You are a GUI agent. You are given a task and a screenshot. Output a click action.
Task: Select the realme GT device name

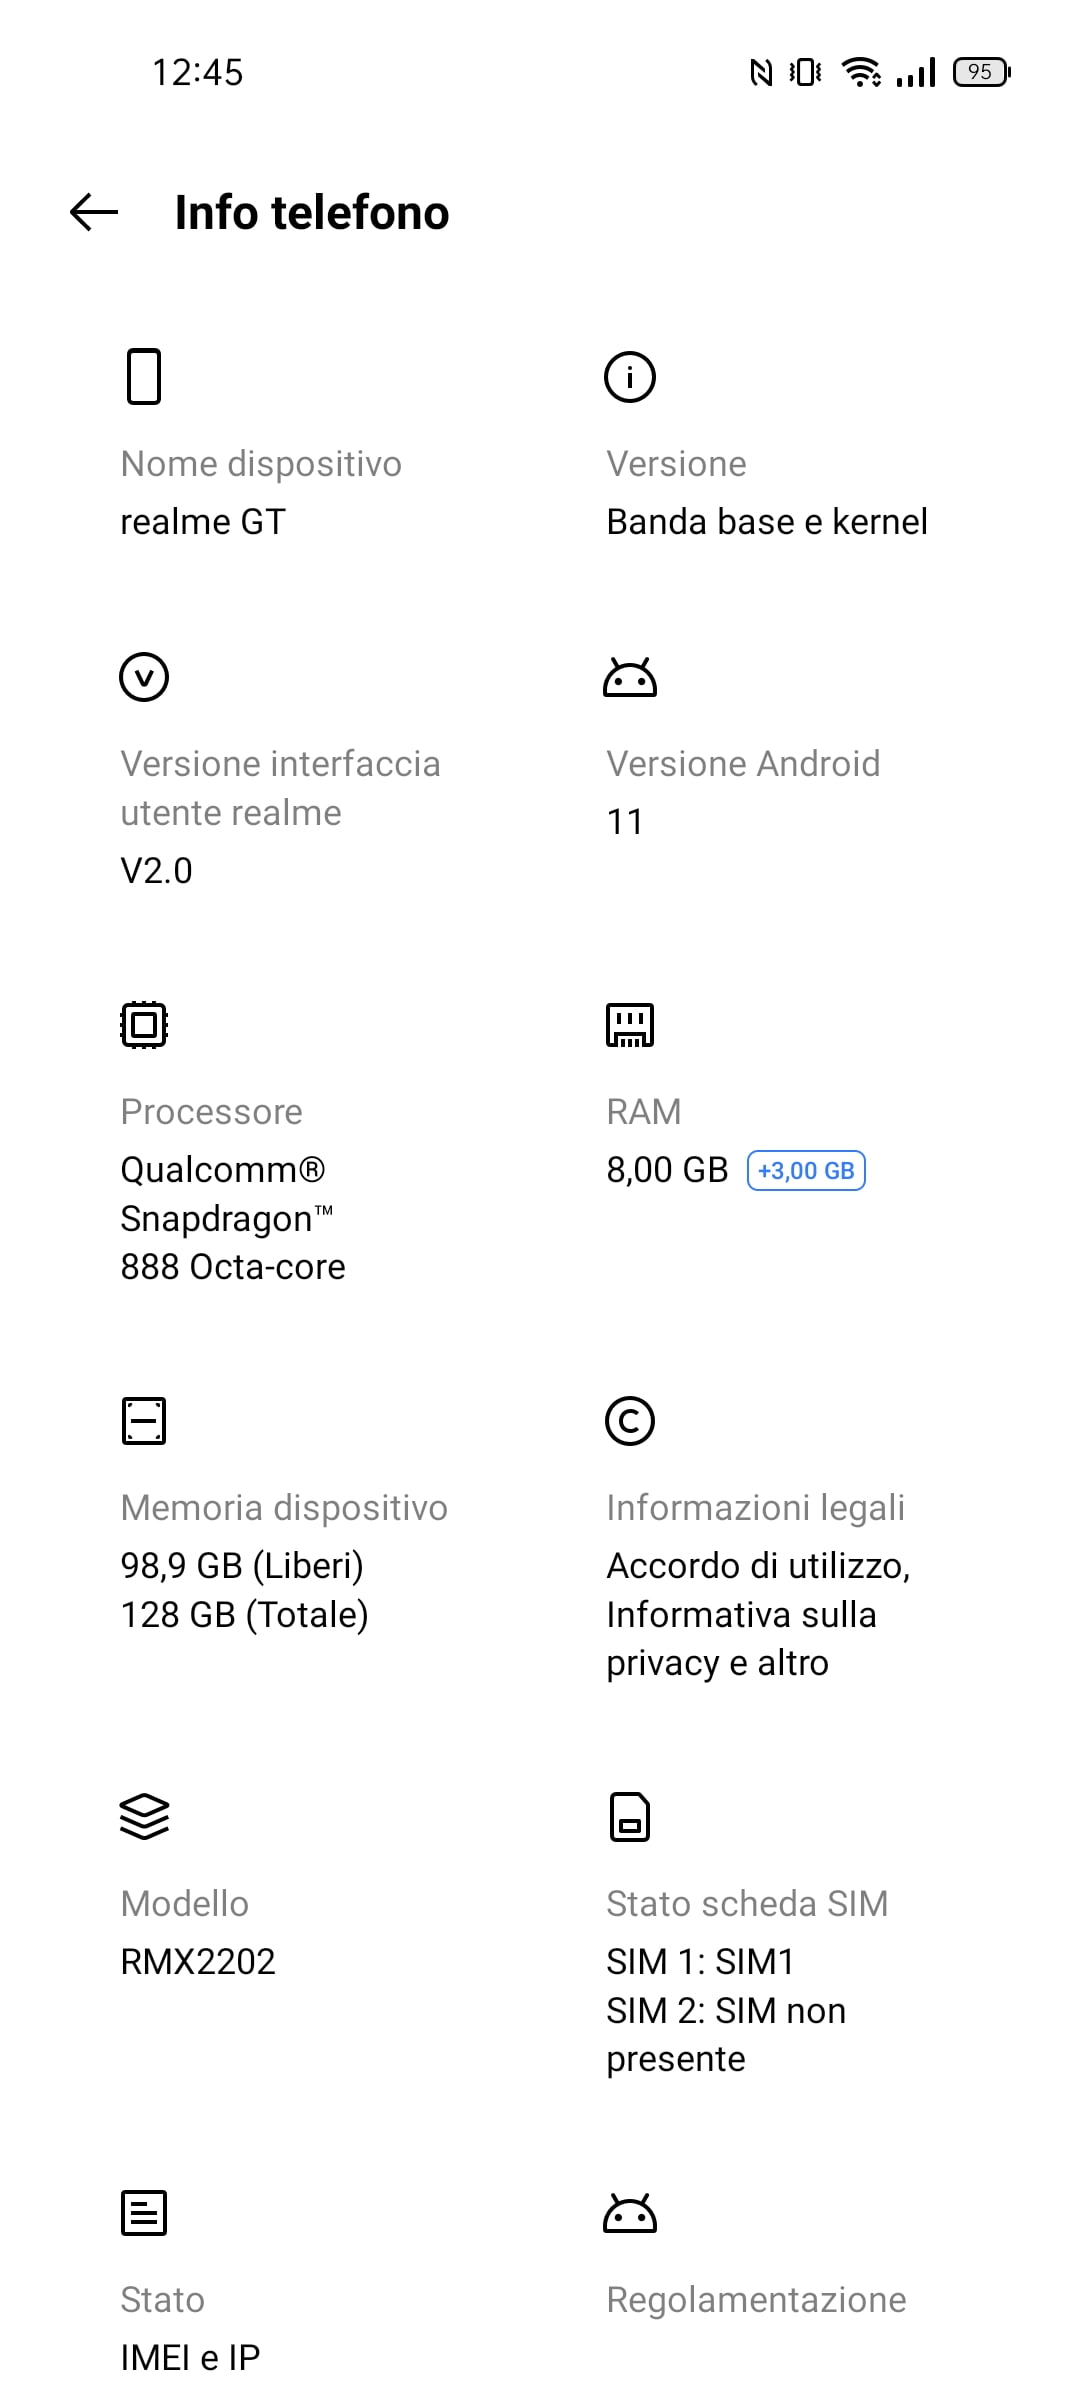pyautogui.click(x=203, y=522)
